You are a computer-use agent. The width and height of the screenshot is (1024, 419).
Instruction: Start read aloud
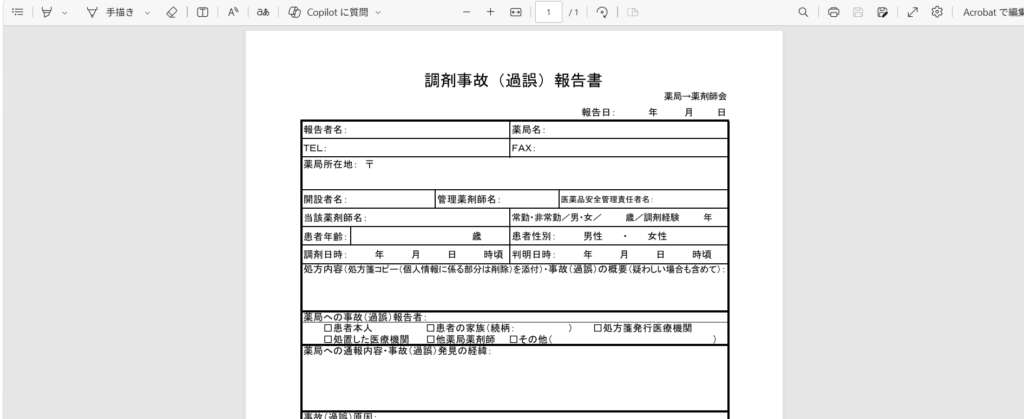click(x=233, y=12)
